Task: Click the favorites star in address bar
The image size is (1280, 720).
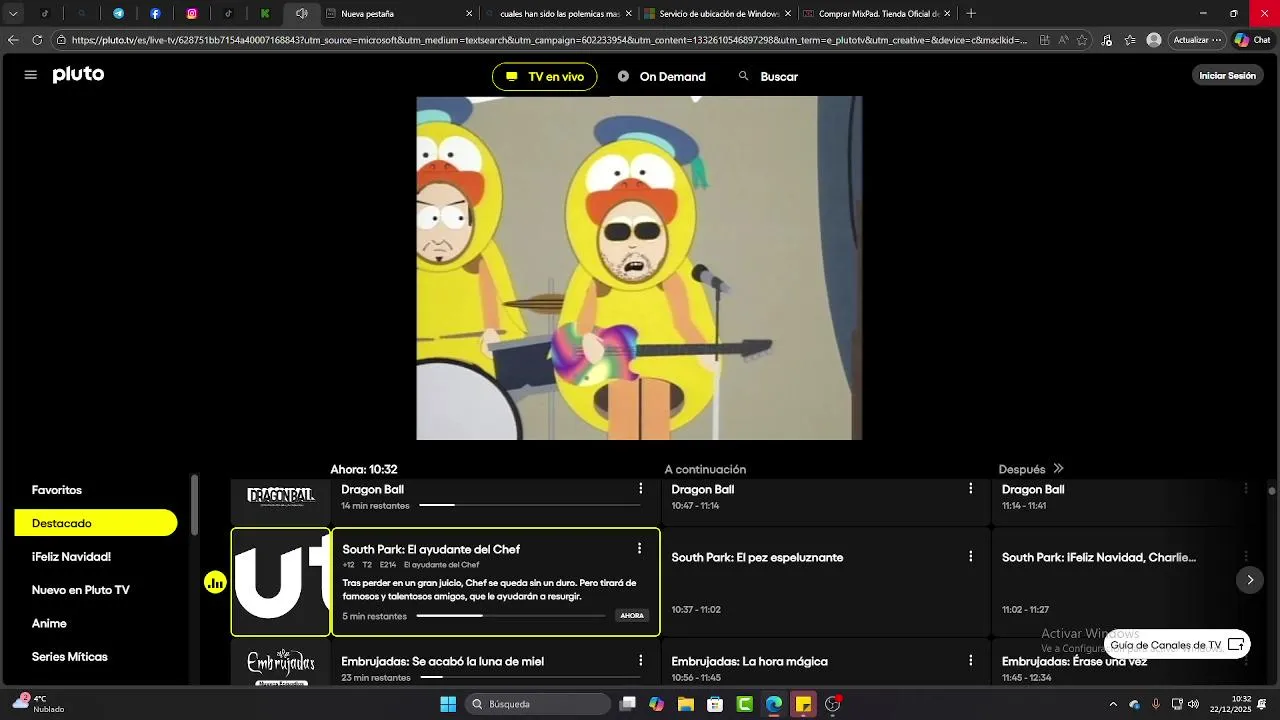Action: 1082,40
